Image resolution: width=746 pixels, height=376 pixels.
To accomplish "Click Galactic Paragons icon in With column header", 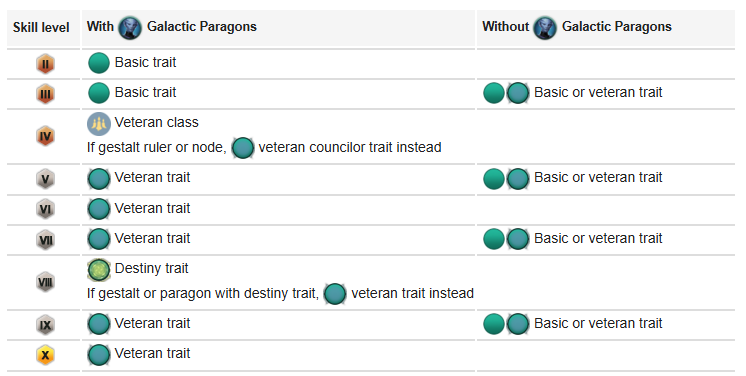I will point(130,27).
